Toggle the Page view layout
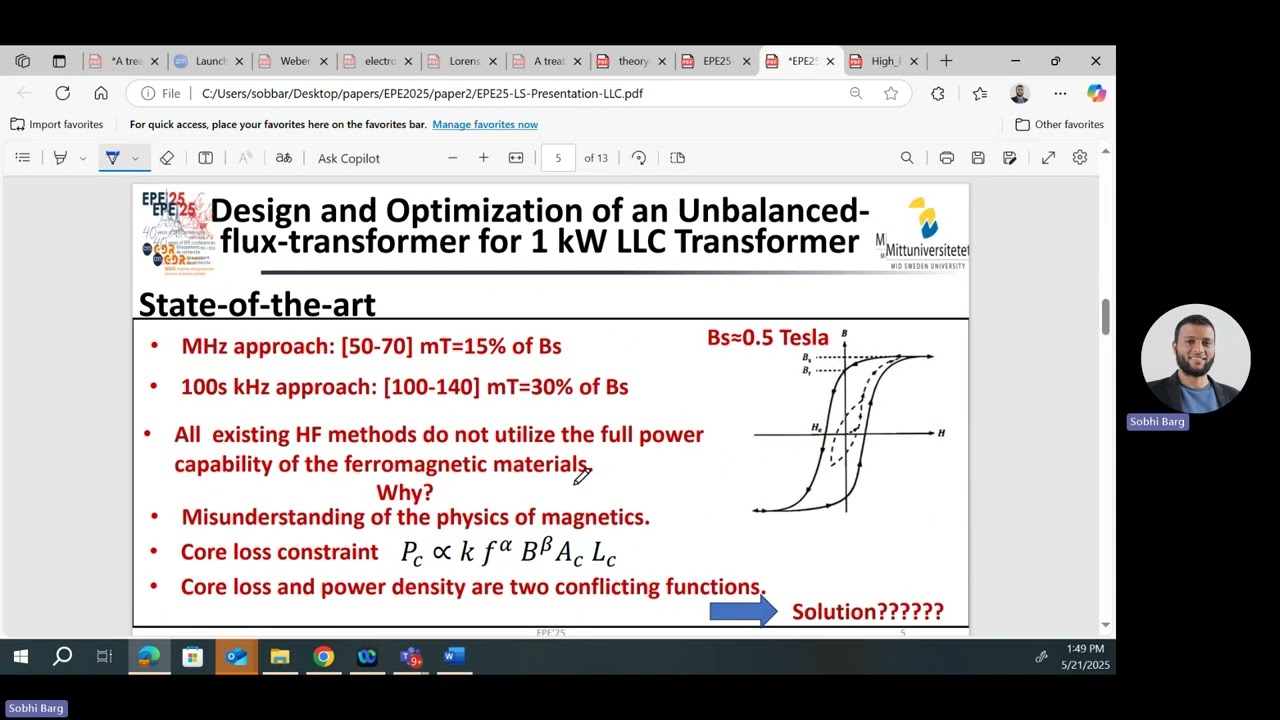Image resolution: width=1280 pixels, height=720 pixels. click(677, 158)
